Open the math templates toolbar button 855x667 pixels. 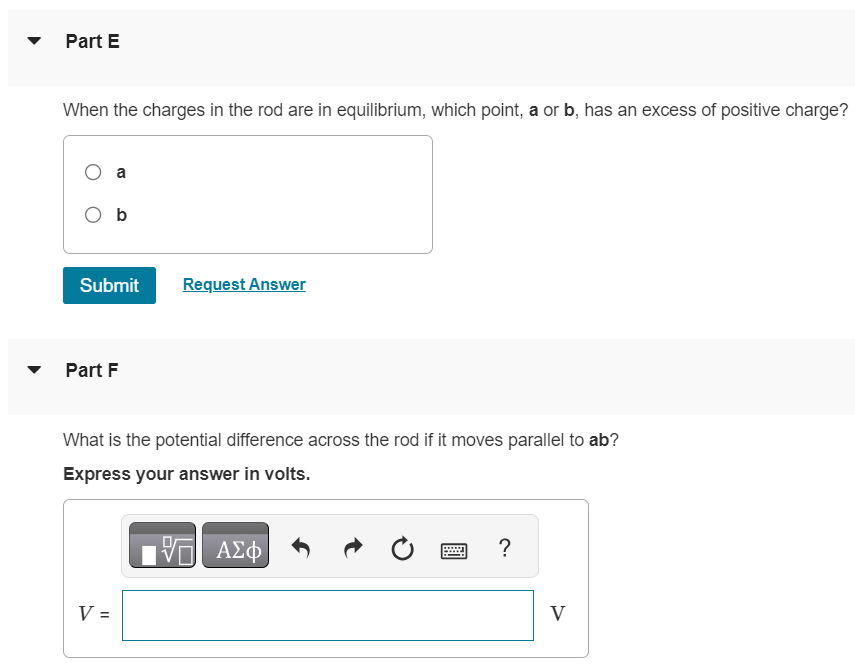click(162, 545)
